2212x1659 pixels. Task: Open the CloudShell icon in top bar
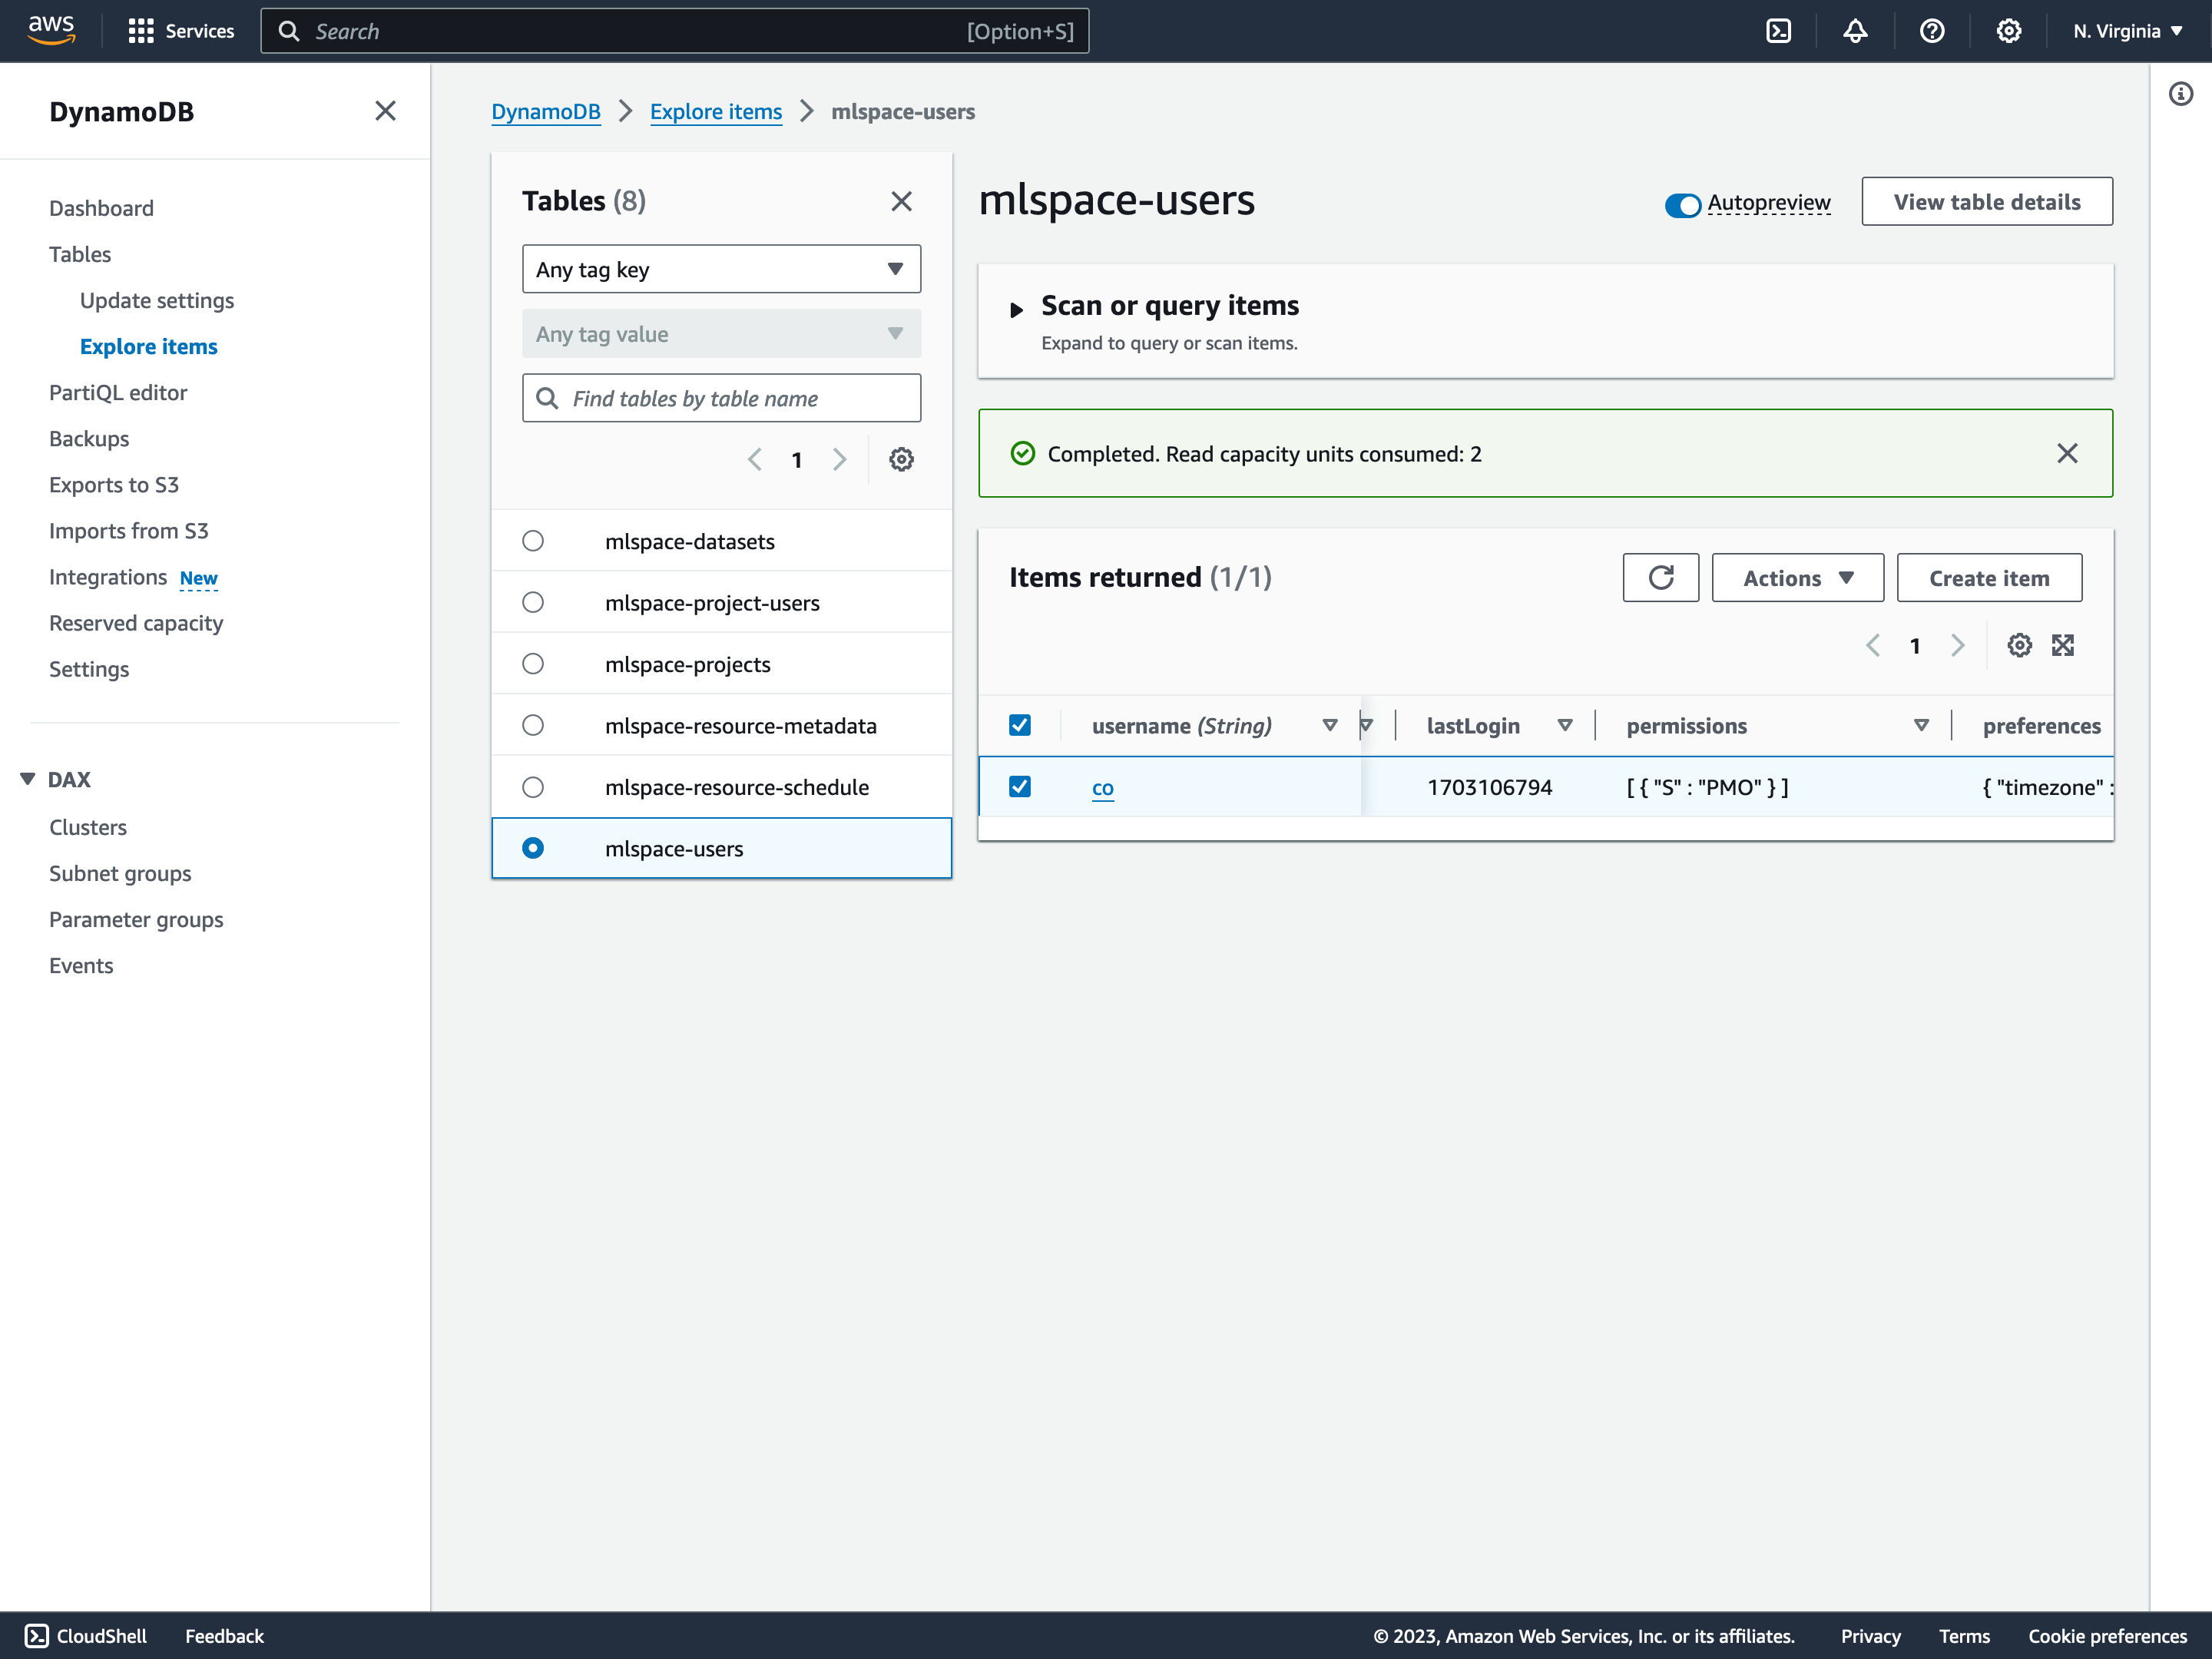1778,31
